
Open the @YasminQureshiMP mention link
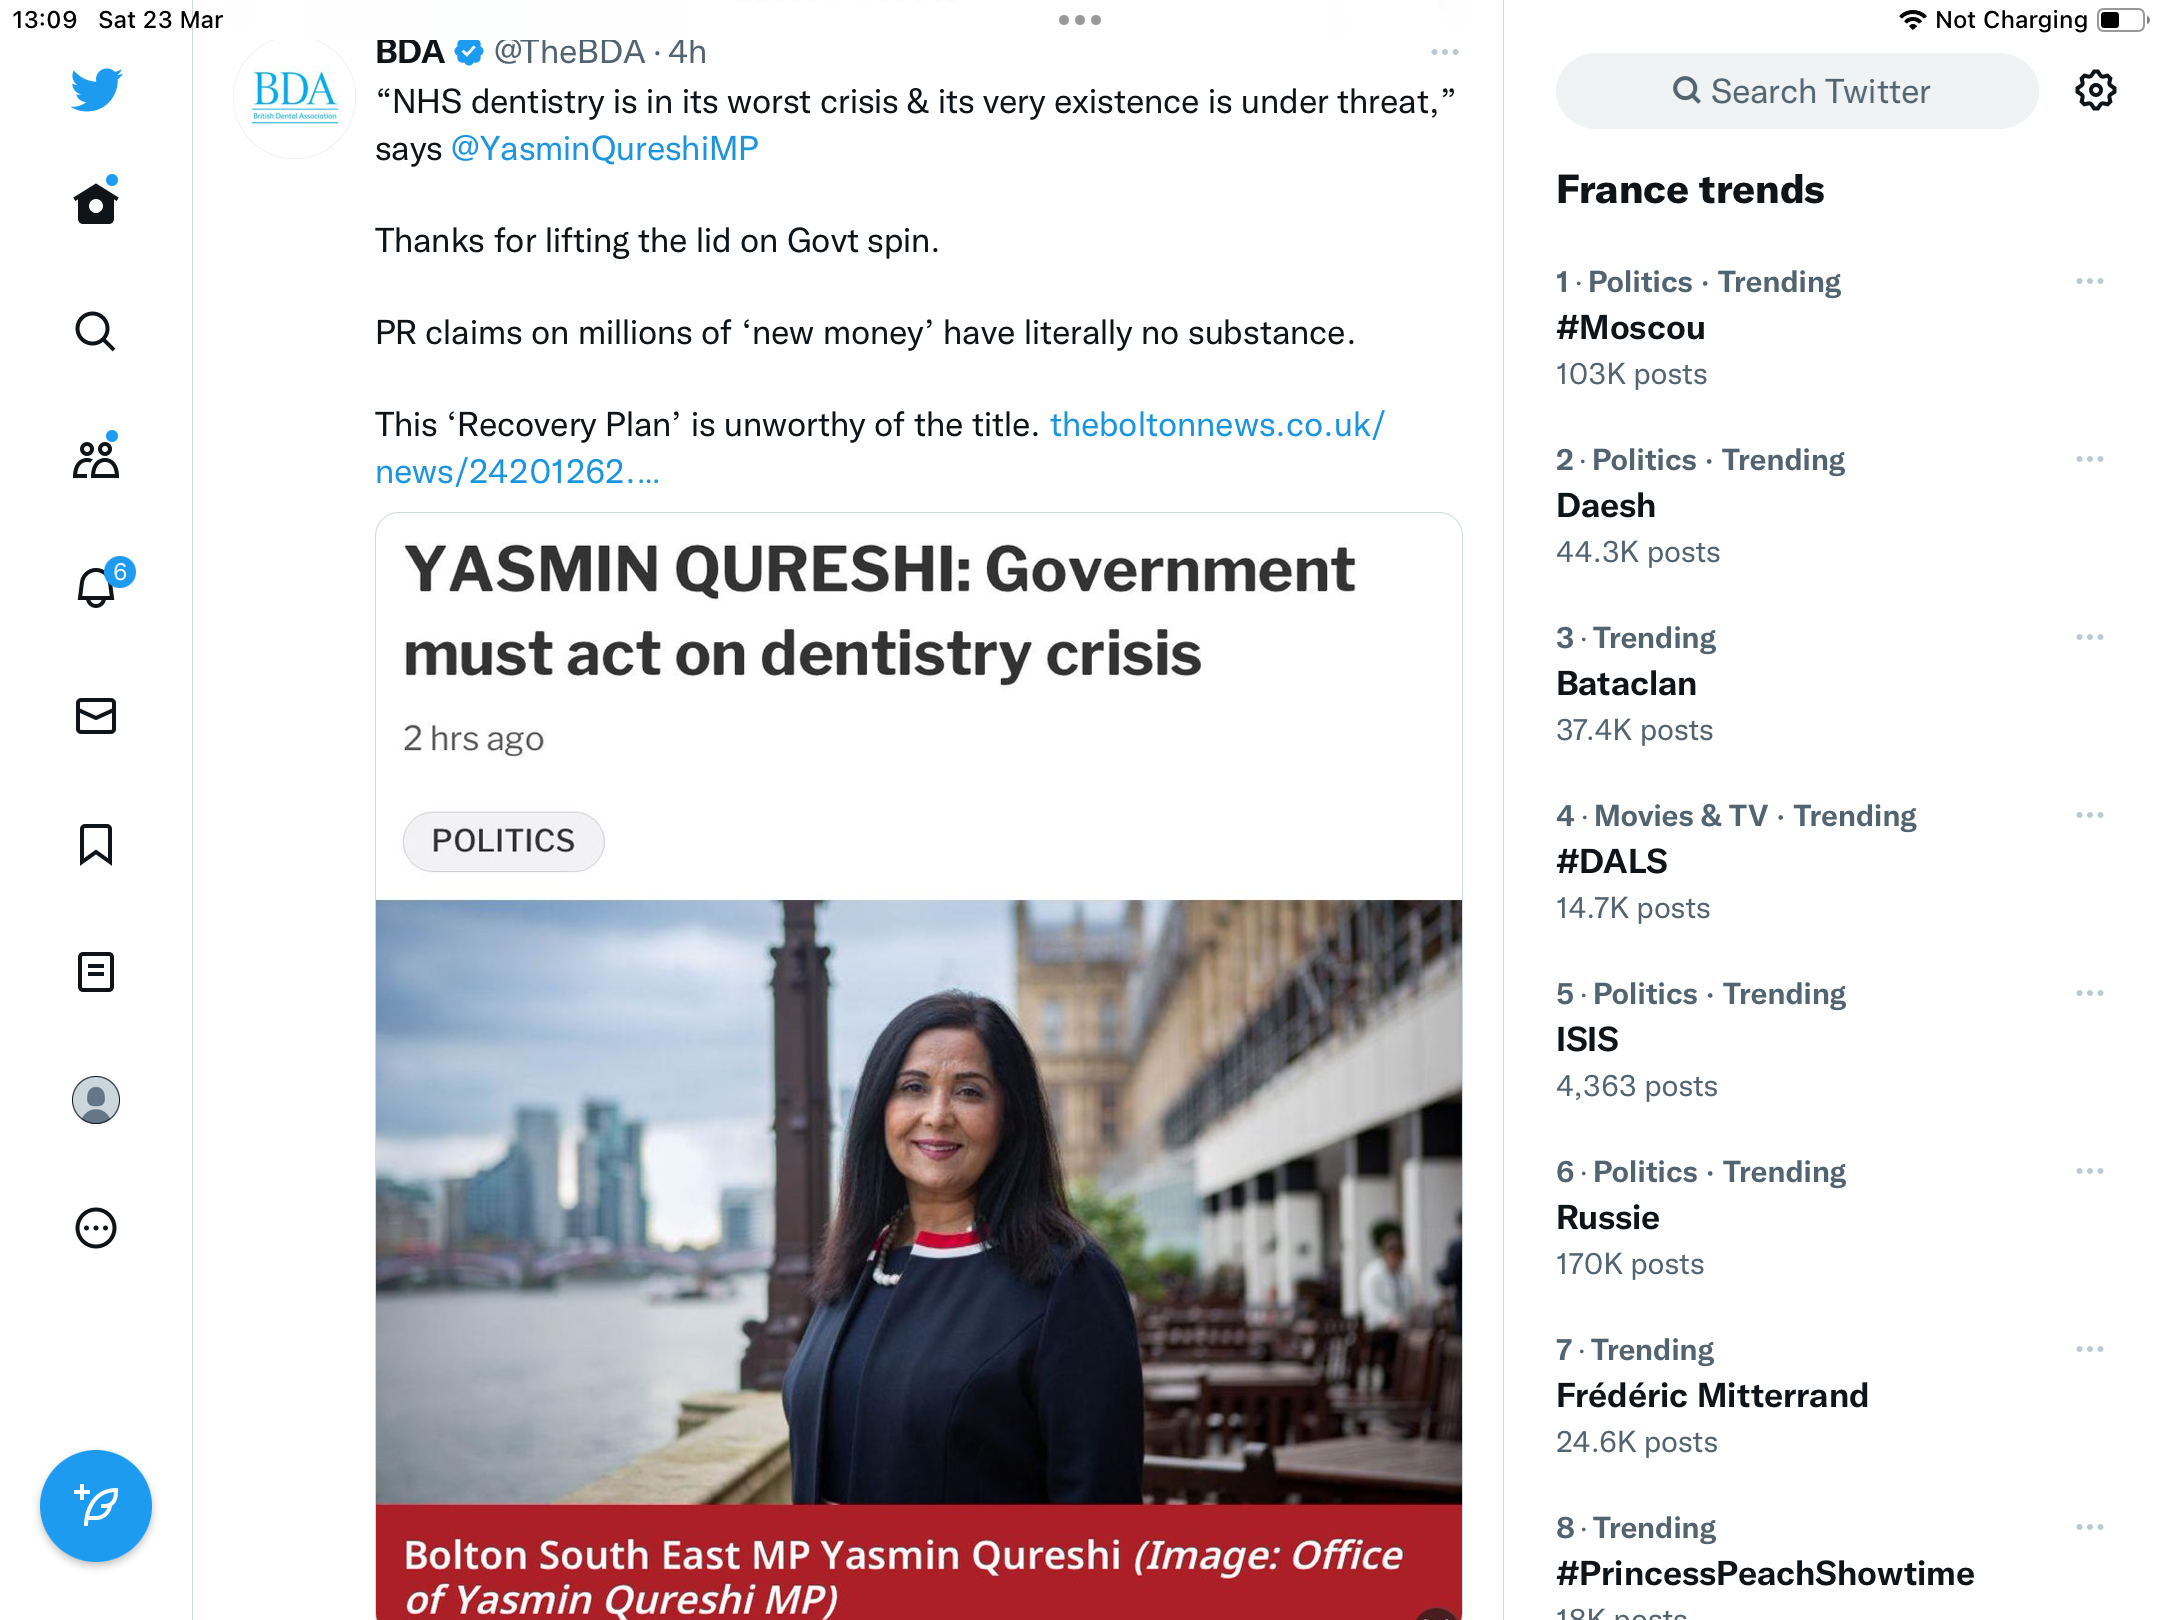click(605, 148)
